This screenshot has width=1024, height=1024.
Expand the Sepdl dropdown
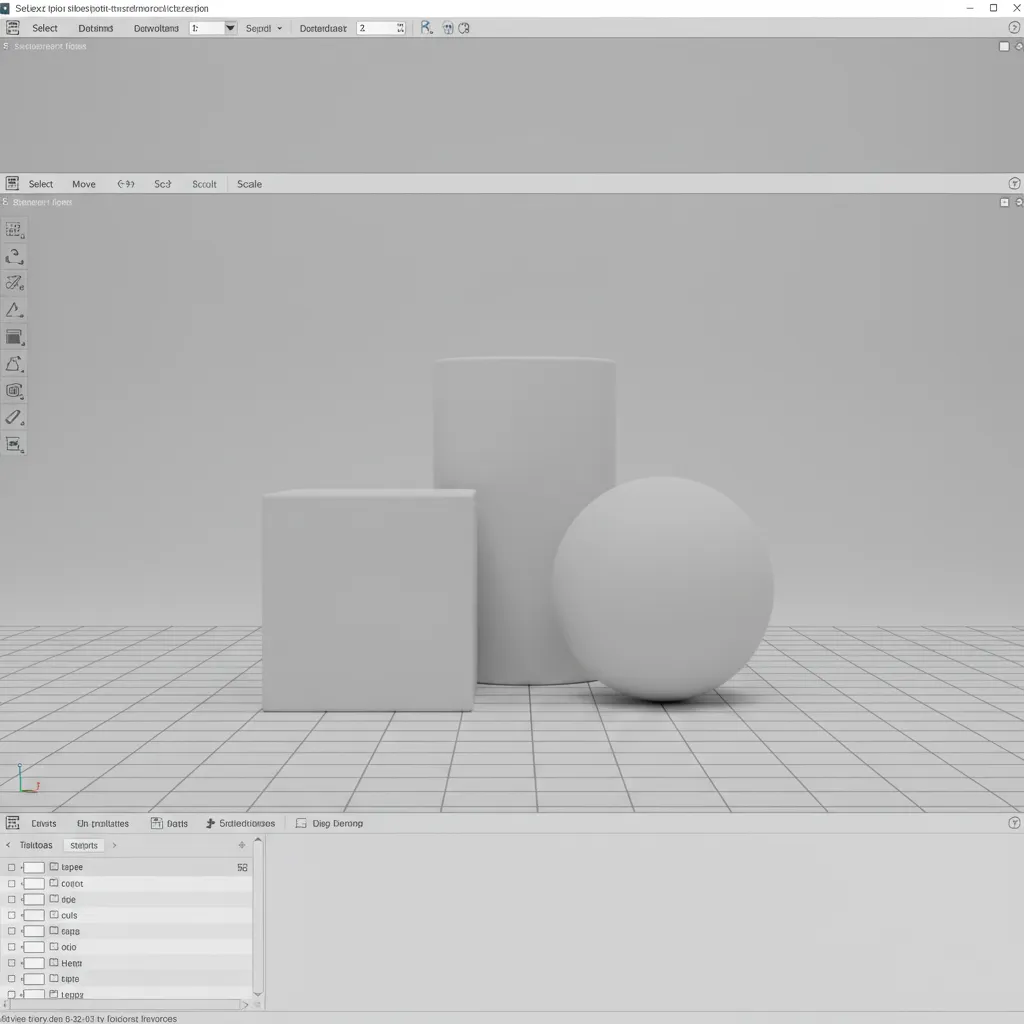coord(264,29)
